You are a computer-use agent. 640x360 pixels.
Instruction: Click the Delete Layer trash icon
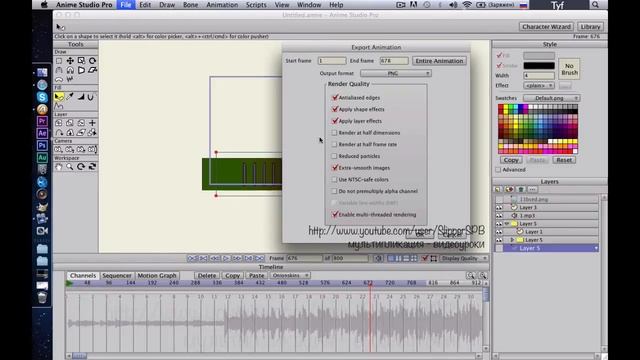521,189
